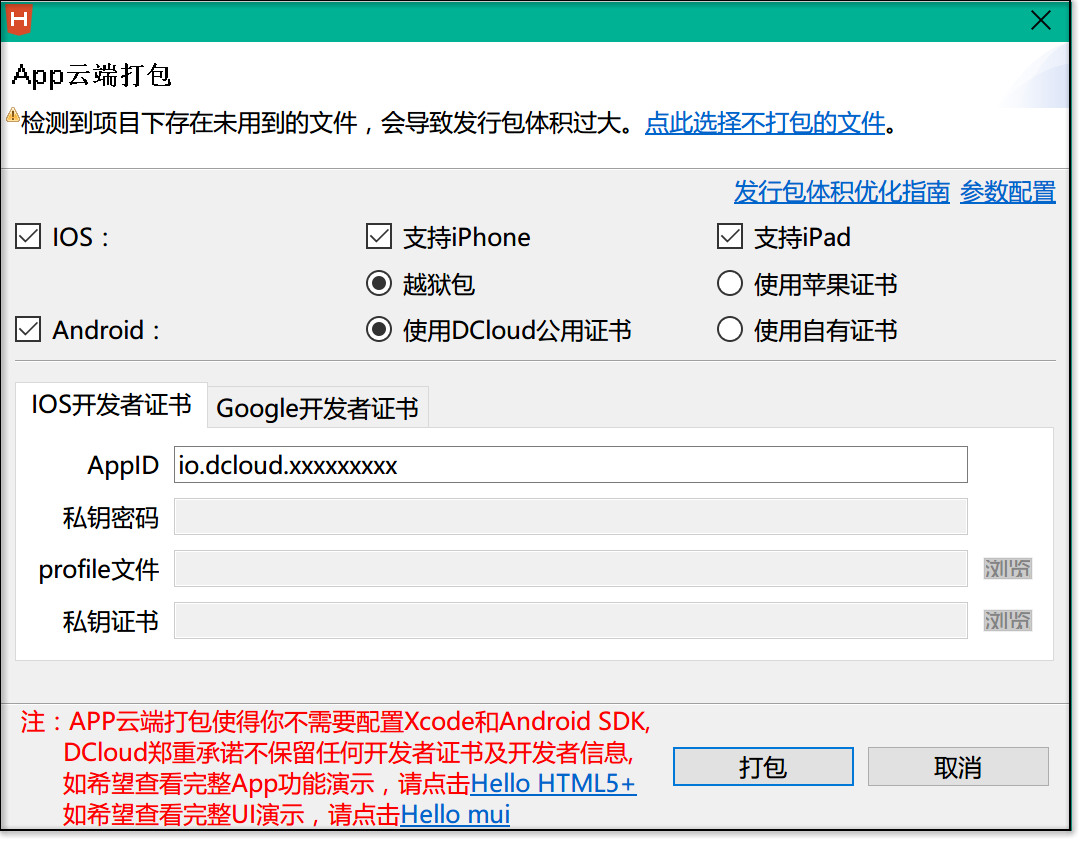Click the 浏览 button beside profile文件

click(1007, 569)
